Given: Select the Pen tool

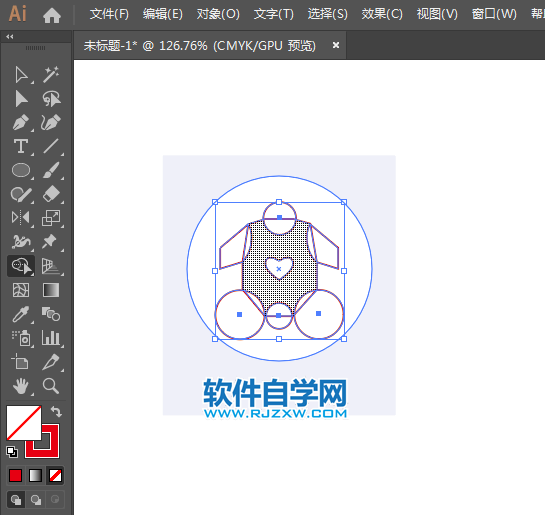Looking at the screenshot, I should tap(21, 122).
